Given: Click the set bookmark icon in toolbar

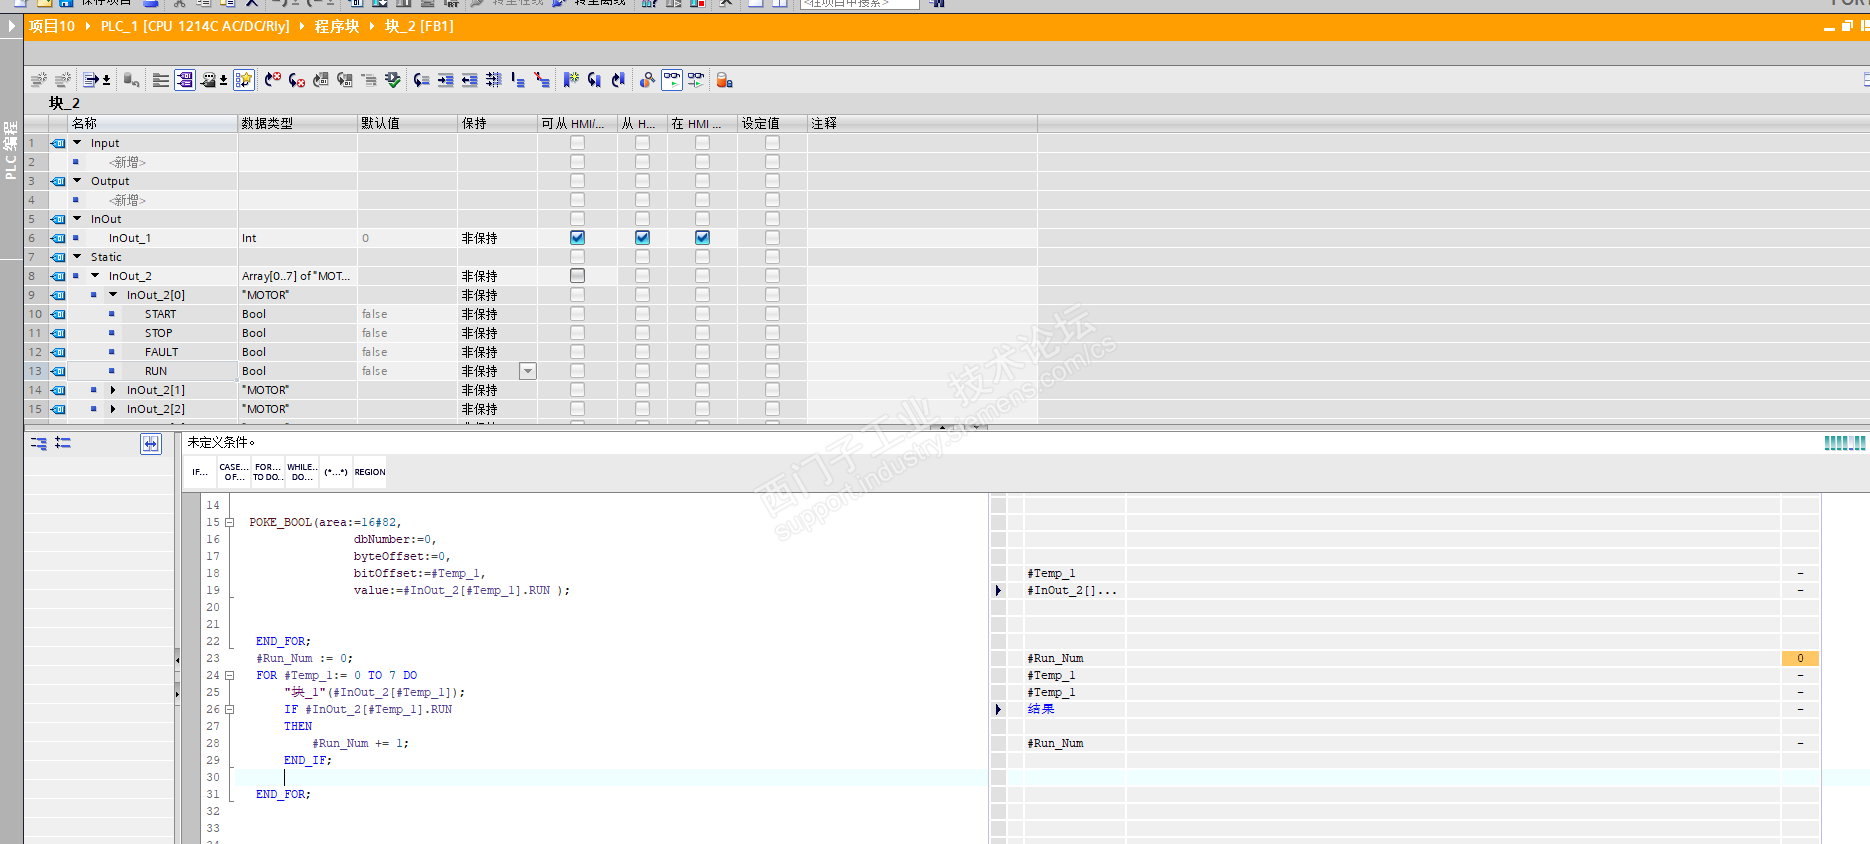Looking at the screenshot, I should [x=571, y=80].
